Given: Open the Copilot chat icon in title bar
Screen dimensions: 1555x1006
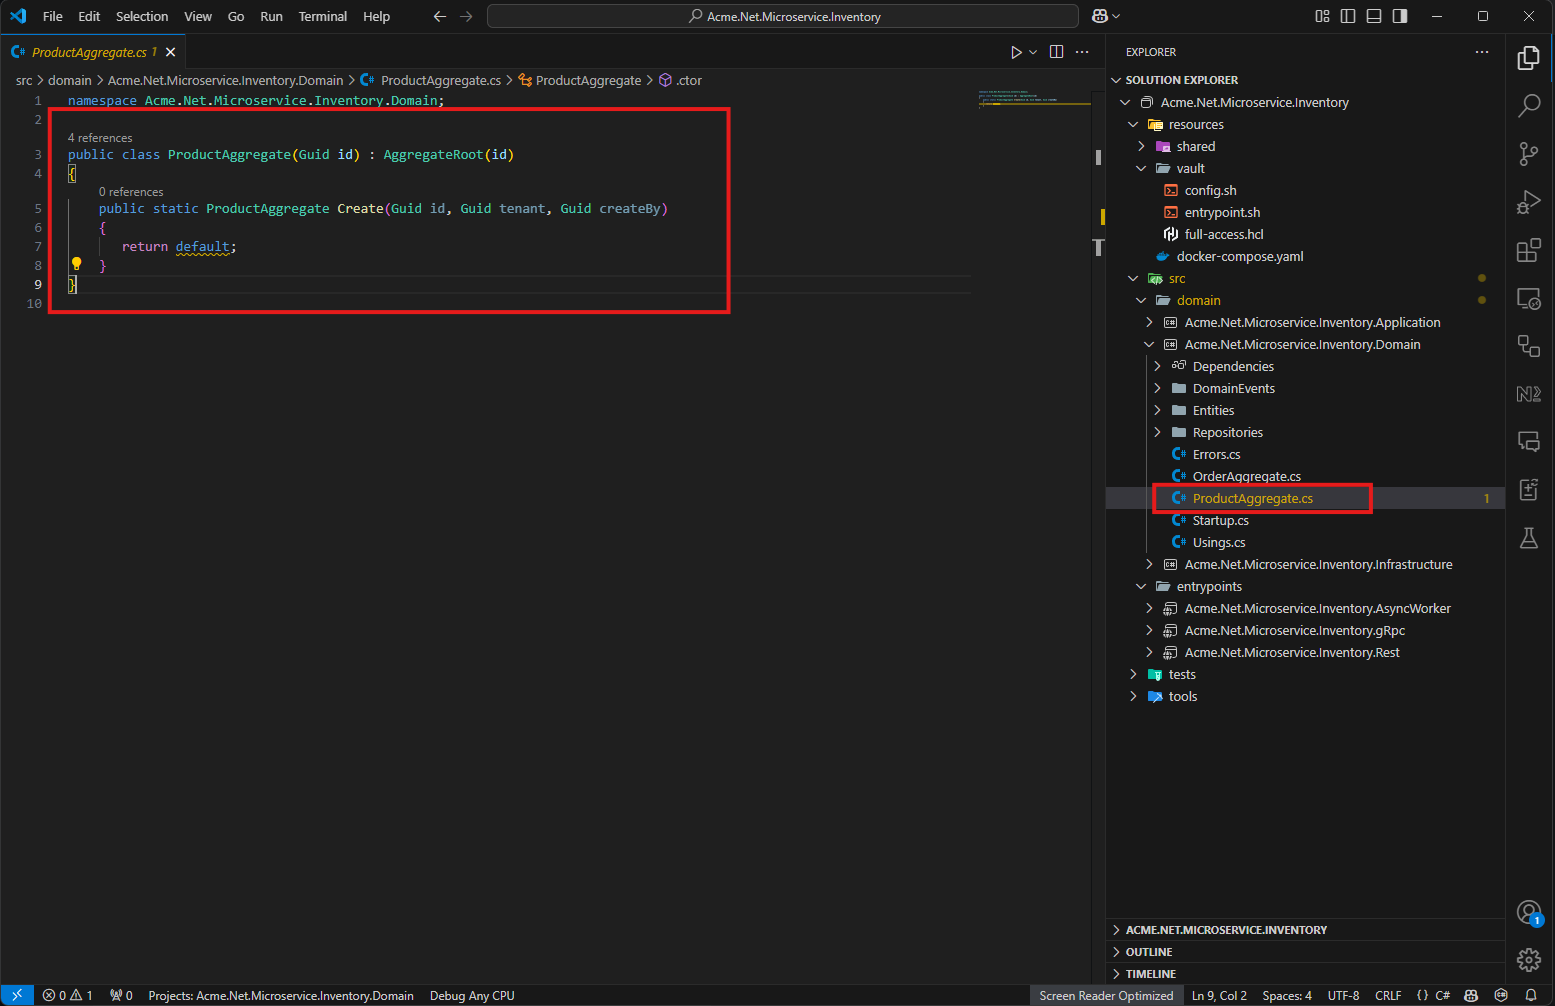Looking at the screenshot, I should [1100, 16].
